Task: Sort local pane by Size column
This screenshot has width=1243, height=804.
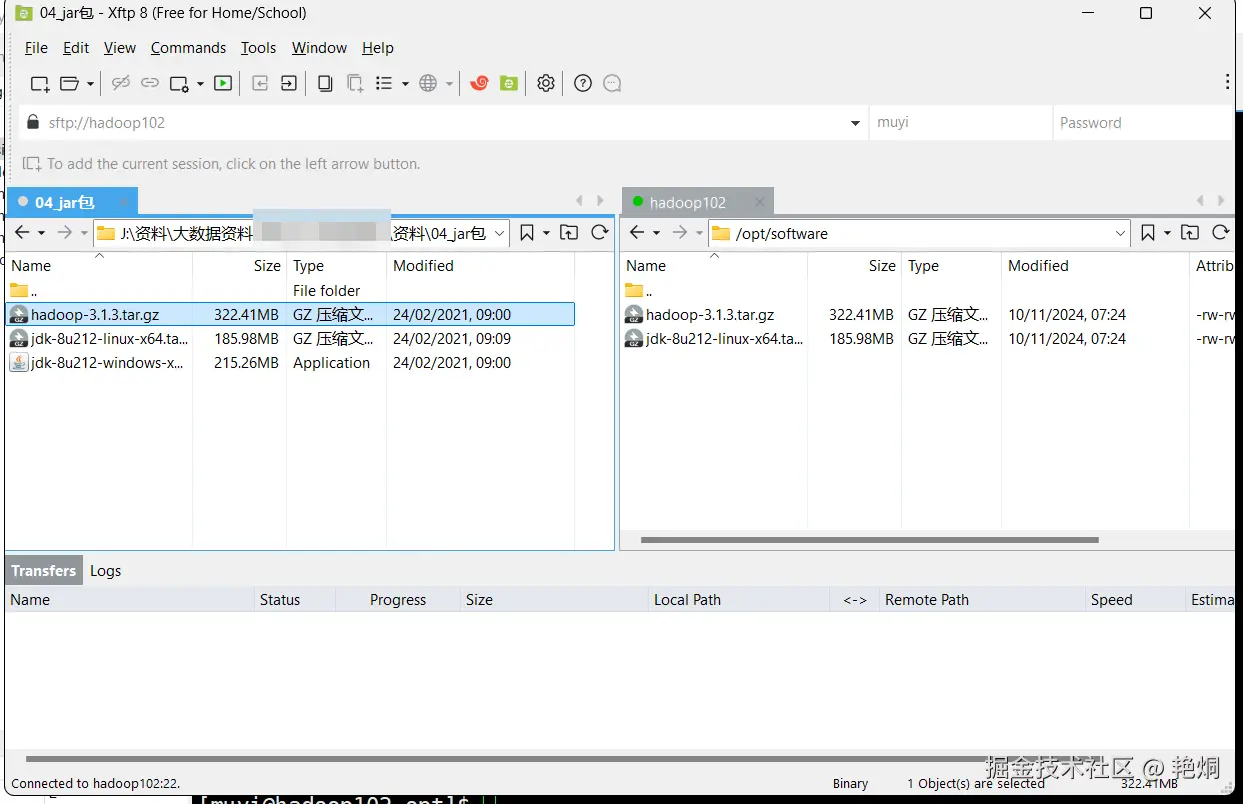Action: [x=240, y=266]
